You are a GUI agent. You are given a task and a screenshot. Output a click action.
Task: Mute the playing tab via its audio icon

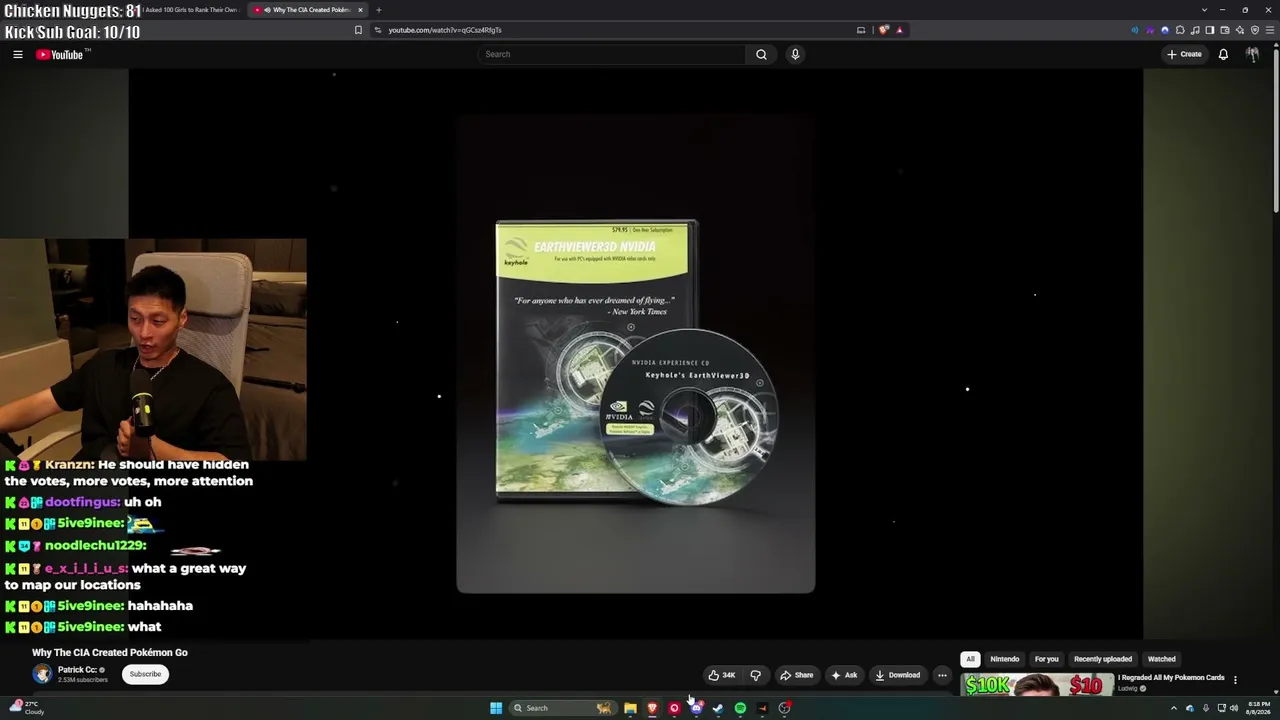coord(267,10)
